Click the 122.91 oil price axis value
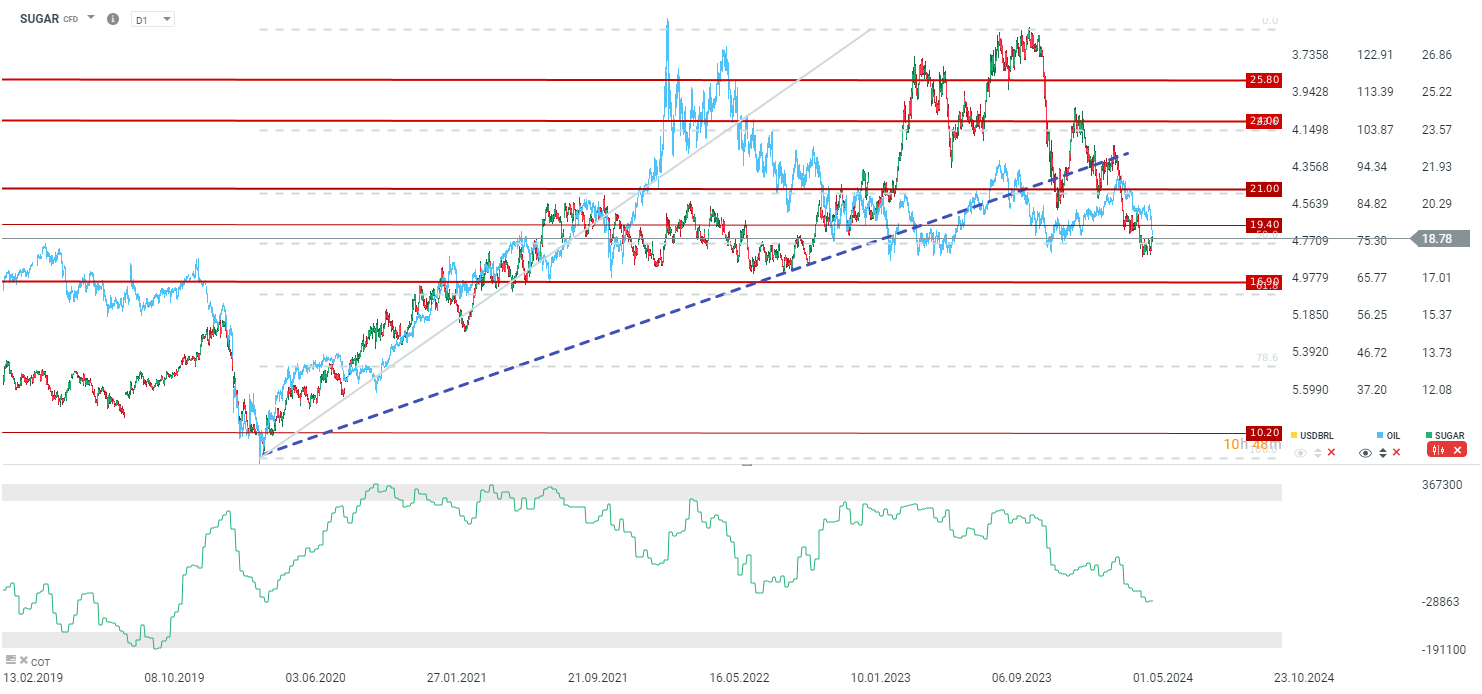The width and height of the screenshot is (1482, 694). (x=1374, y=55)
